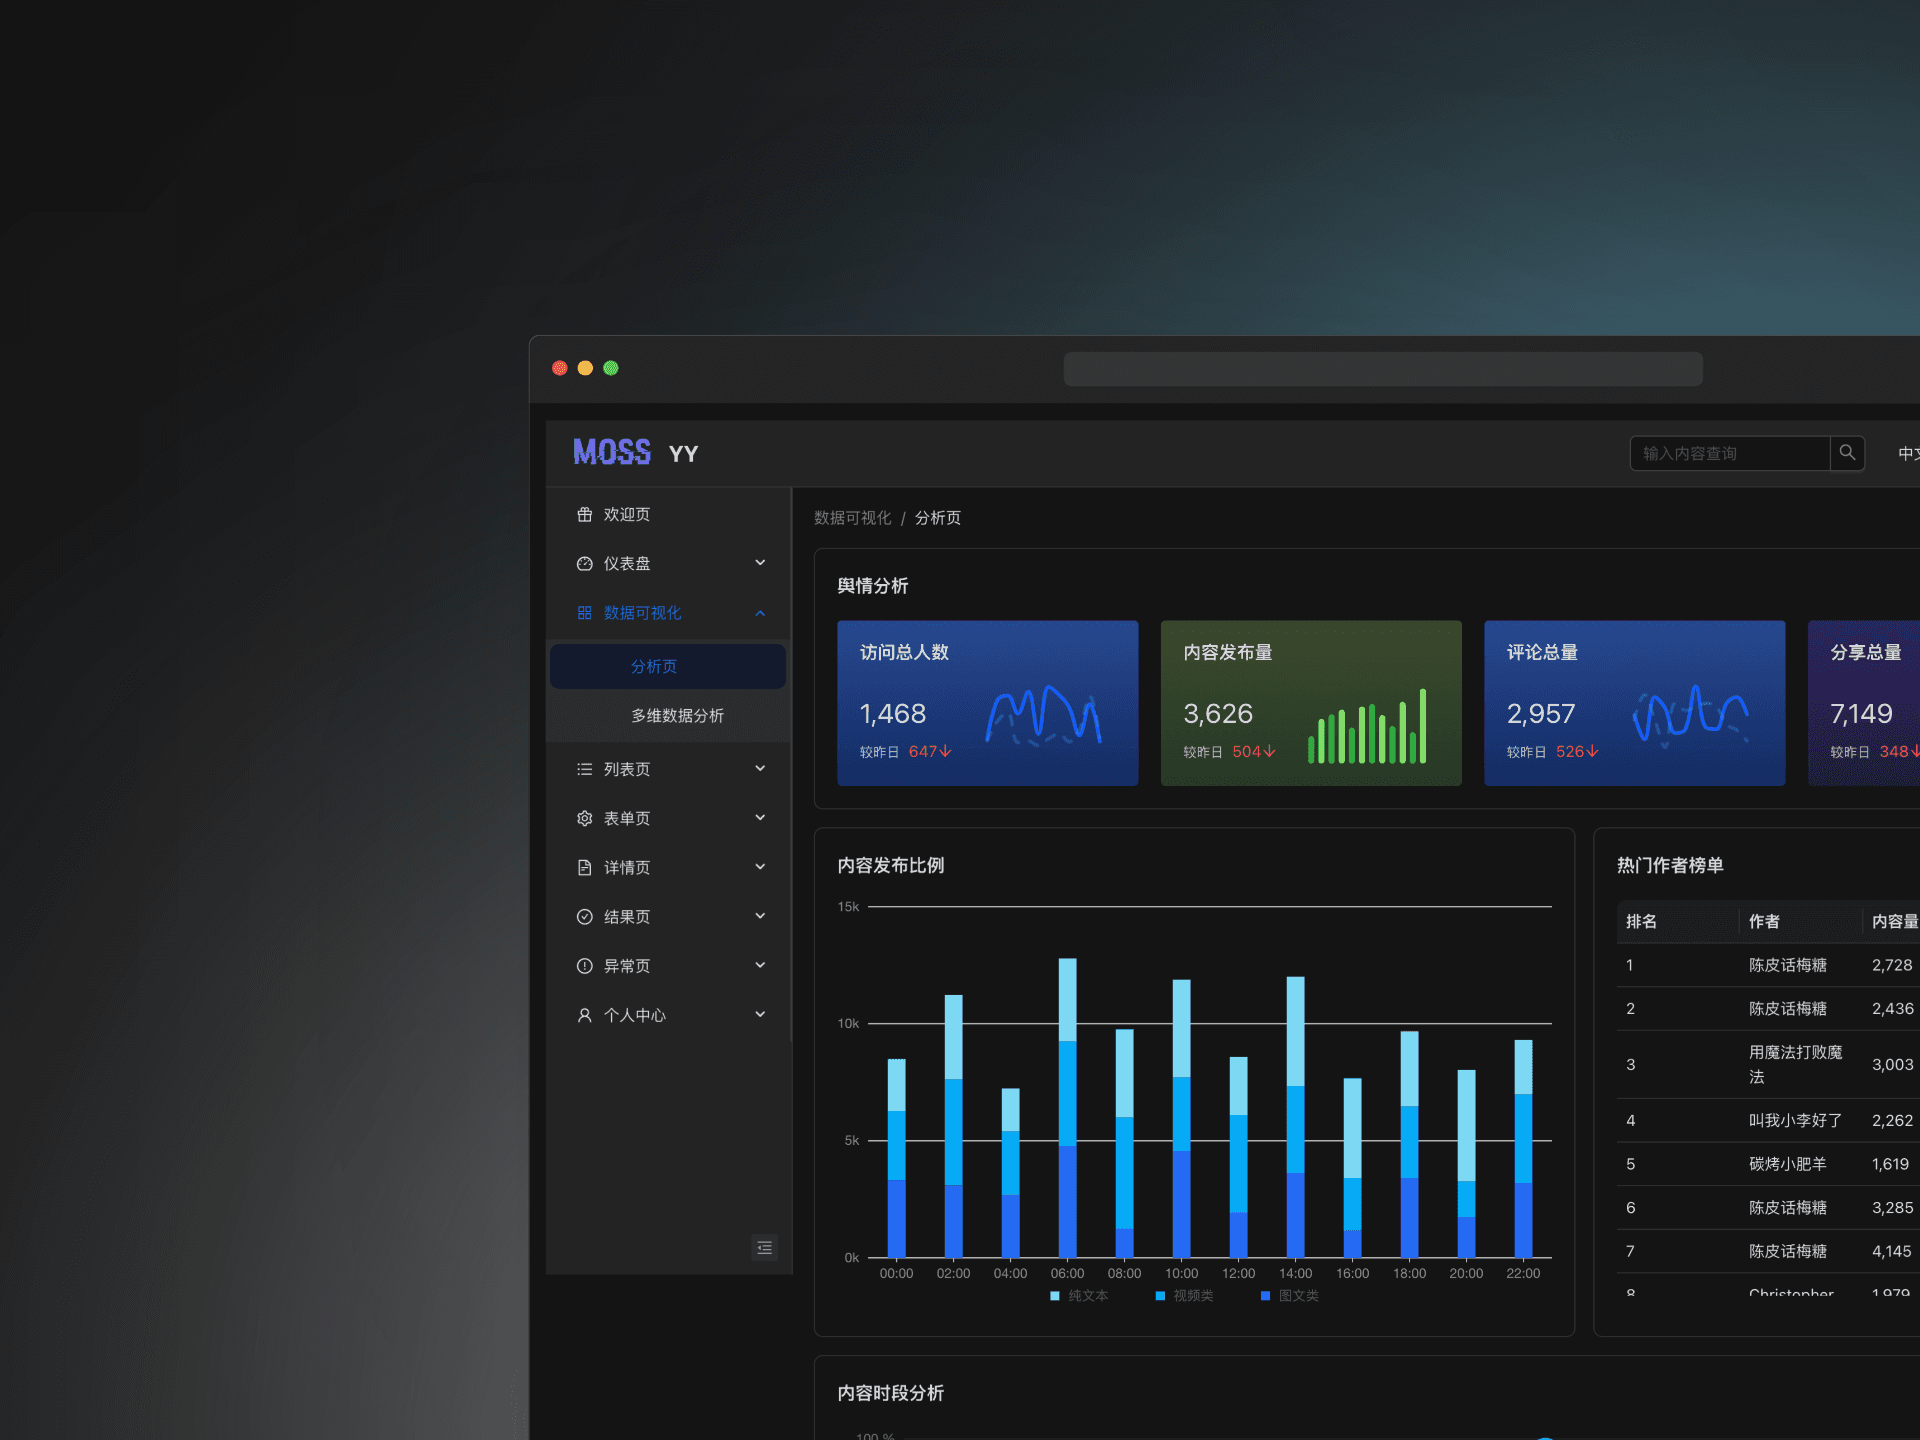Collapse the sidebar with the fold icon

click(x=764, y=1247)
